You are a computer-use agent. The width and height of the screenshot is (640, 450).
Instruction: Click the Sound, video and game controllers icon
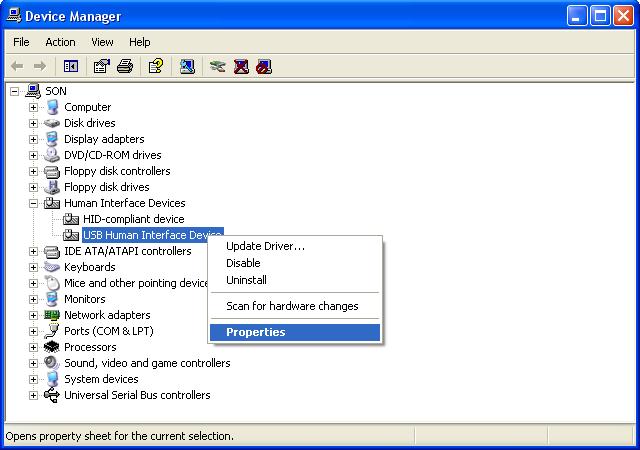pos(52,363)
